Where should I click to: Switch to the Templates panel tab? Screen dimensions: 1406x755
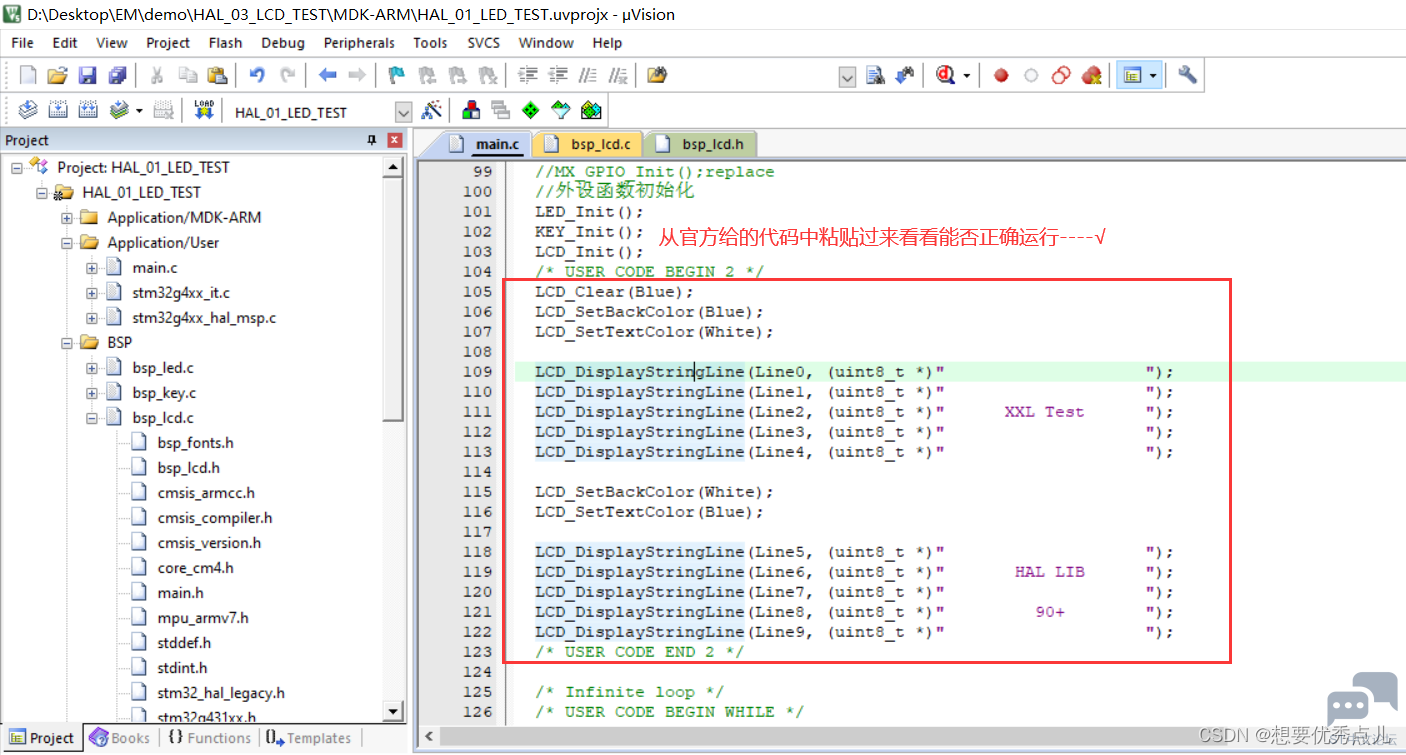coord(310,738)
